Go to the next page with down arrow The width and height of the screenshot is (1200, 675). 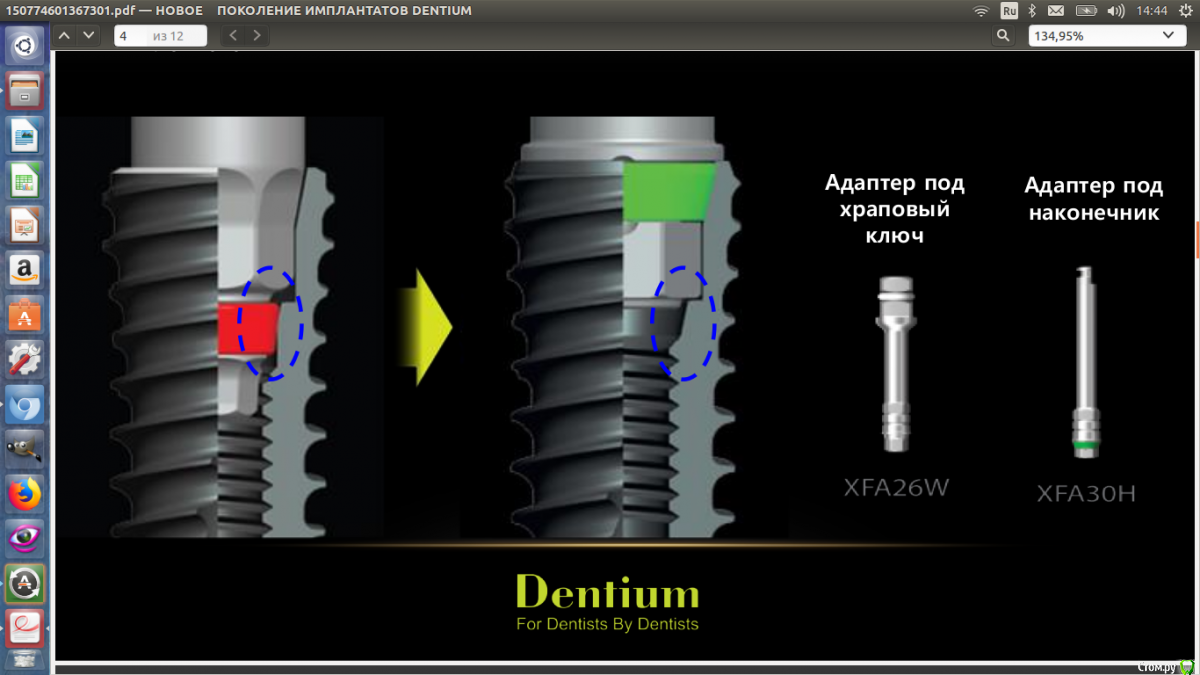[x=89, y=35]
